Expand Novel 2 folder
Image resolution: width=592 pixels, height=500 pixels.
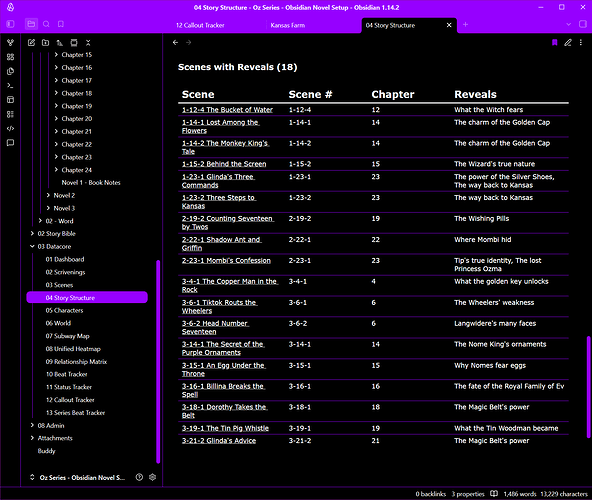click(x=48, y=195)
